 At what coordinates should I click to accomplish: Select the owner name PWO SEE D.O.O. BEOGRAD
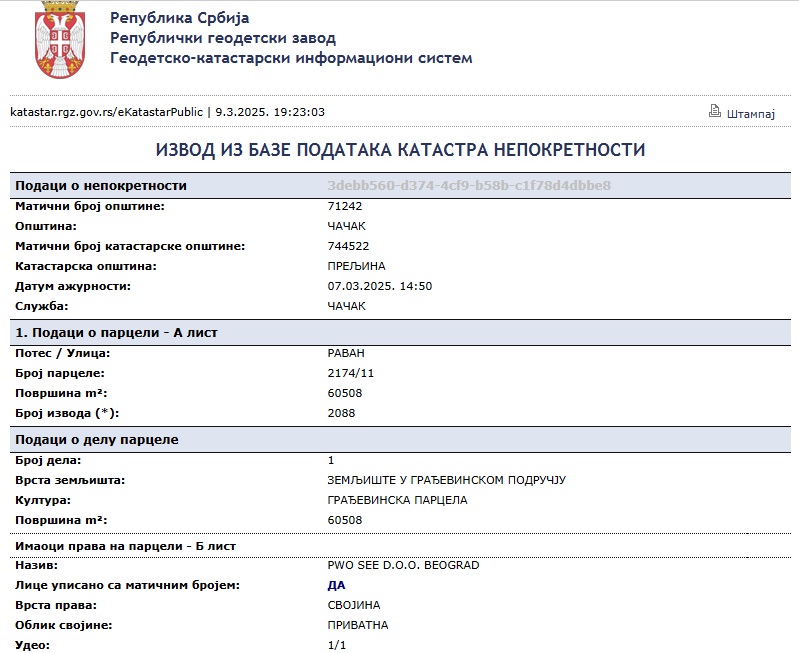click(403, 565)
